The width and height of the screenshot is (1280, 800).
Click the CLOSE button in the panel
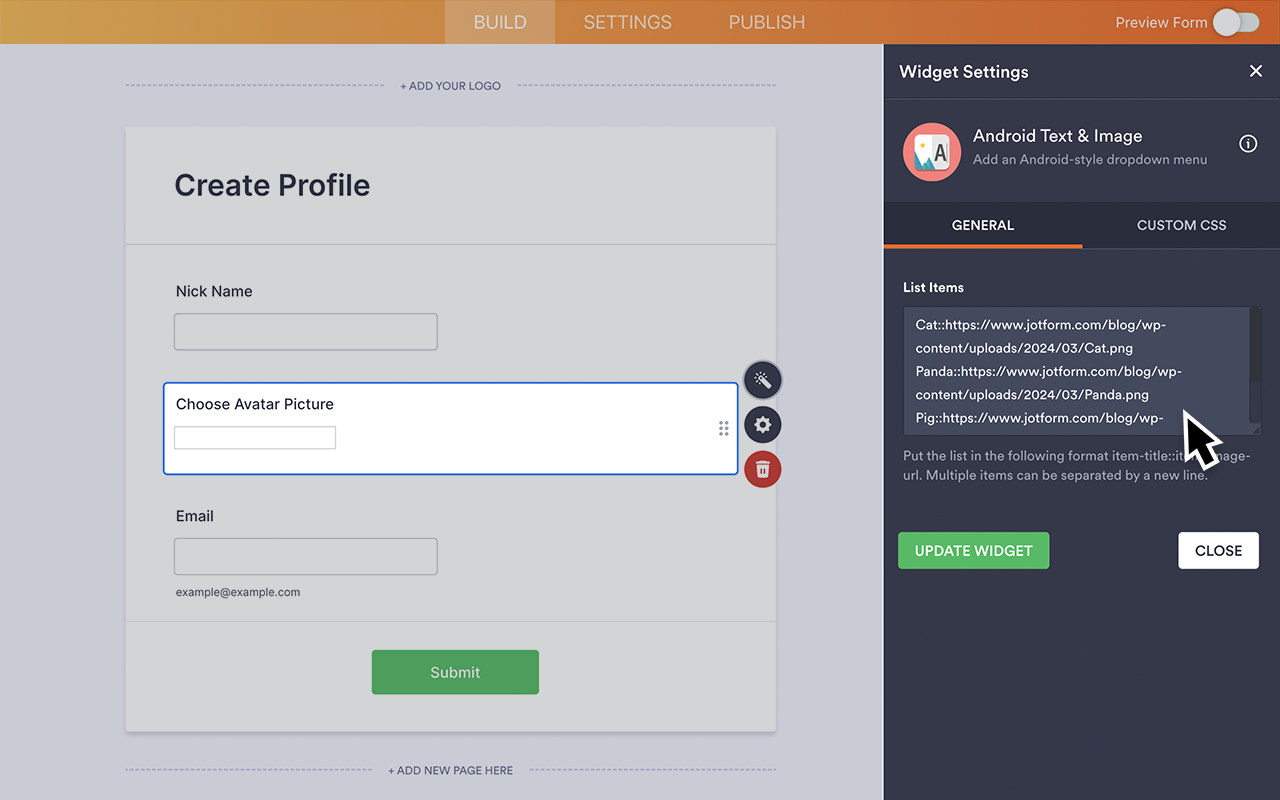1218,550
